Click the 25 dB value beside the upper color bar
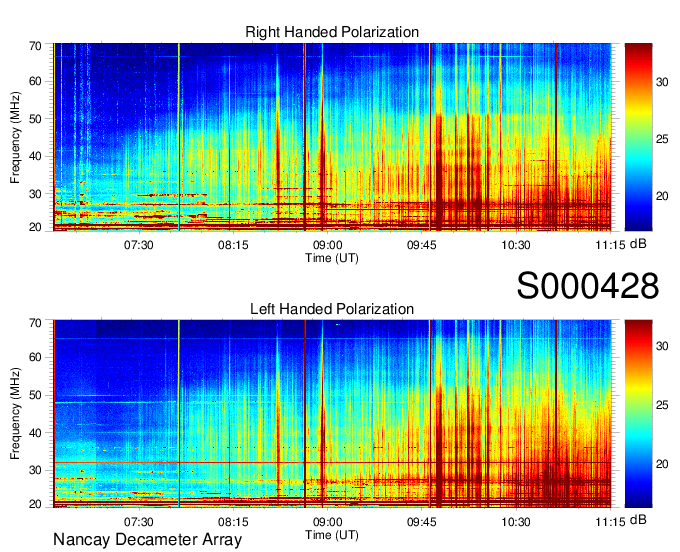The image size is (680, 552). (662, 139)
